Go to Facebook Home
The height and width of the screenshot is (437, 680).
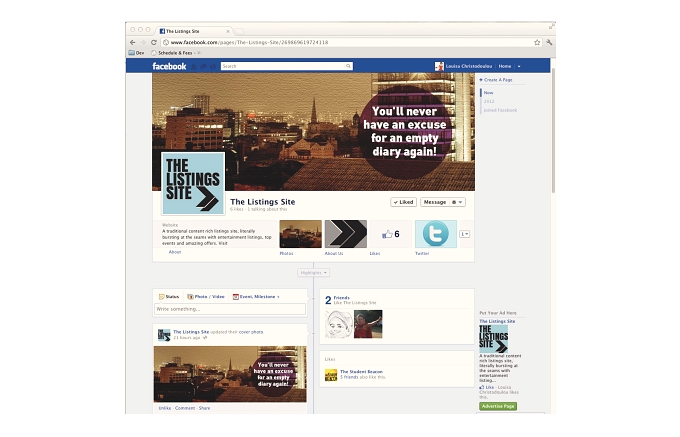pos(505,66)
